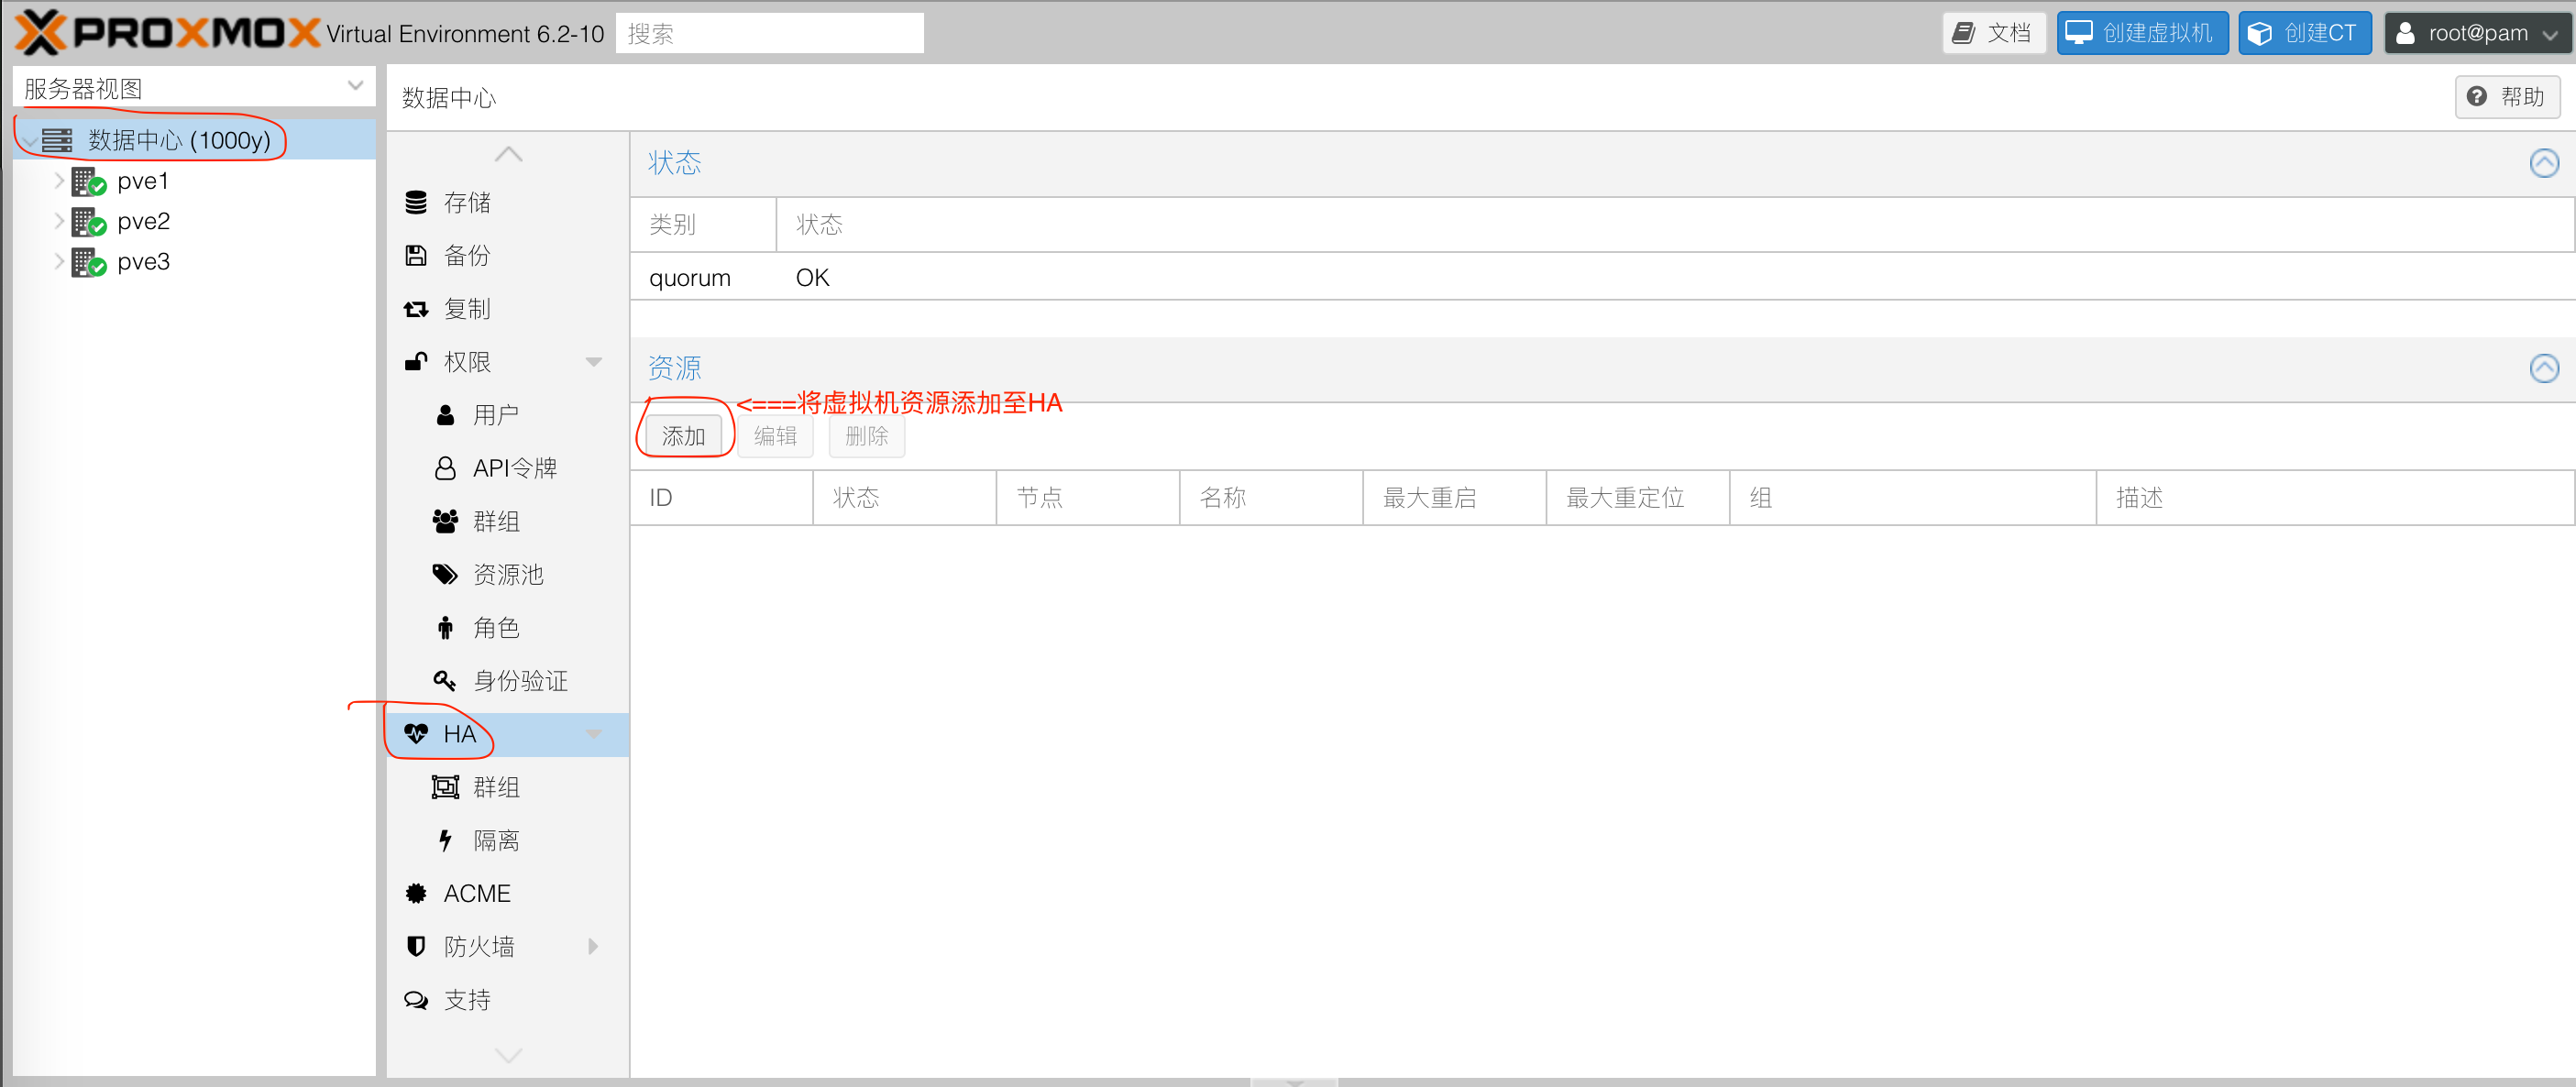Click the authentication key icon
Image resolution: width=2576 pixels, height=1087 pixels.
point(445,680)
